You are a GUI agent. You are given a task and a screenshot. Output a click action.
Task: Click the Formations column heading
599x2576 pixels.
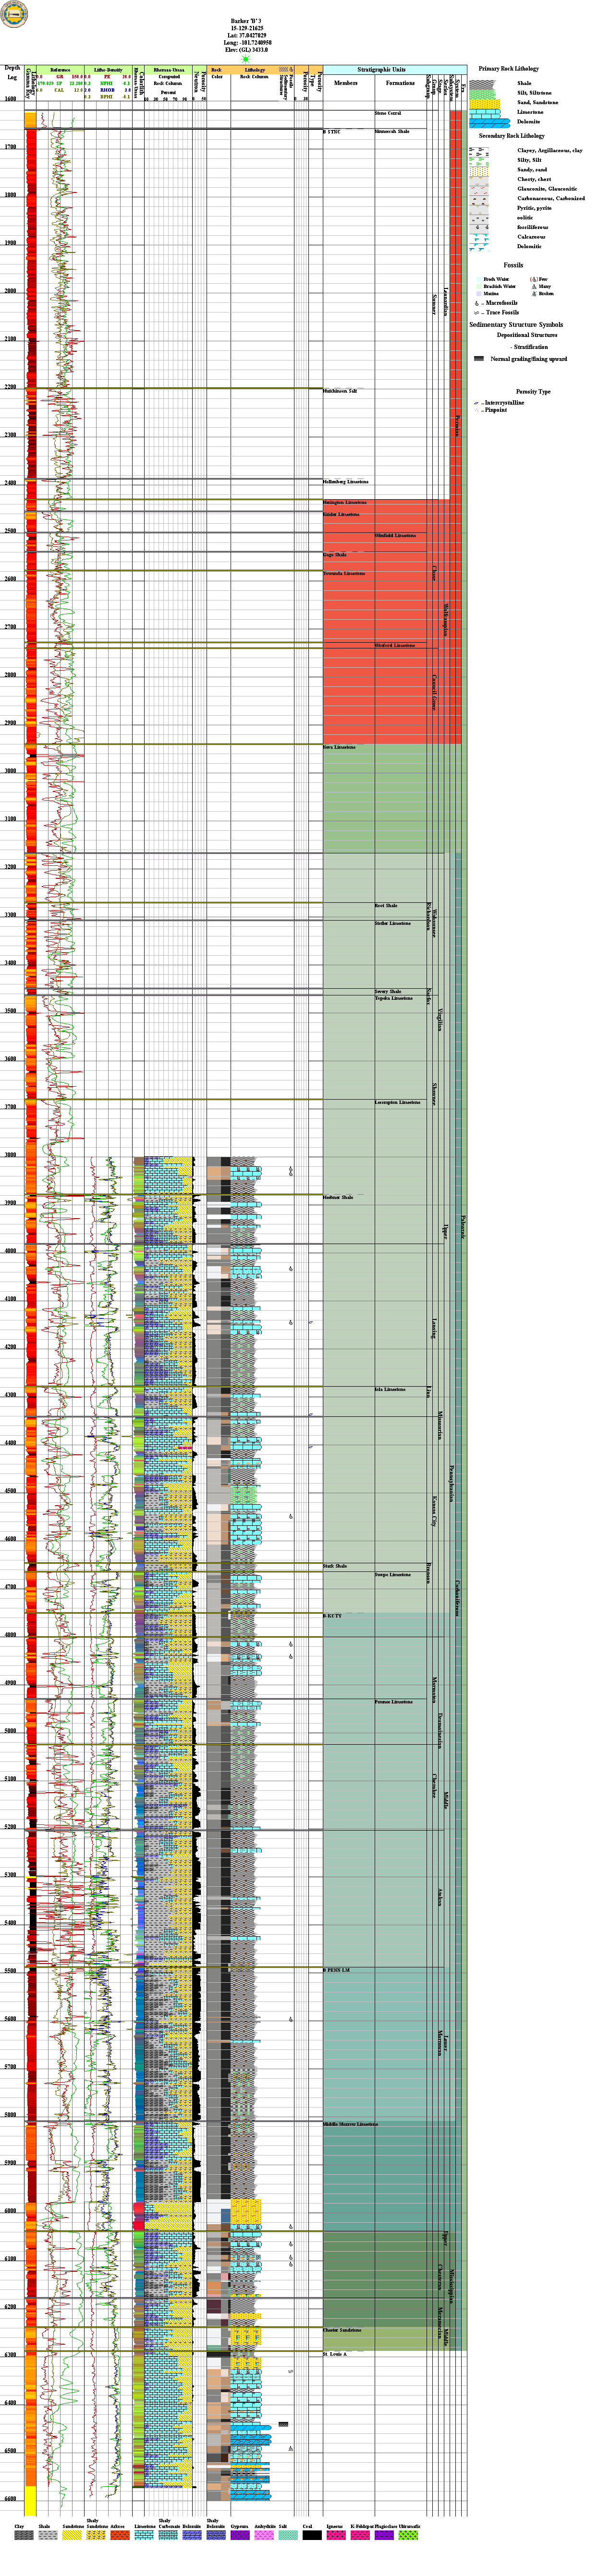pyautogui.click(x=400, y=83)
